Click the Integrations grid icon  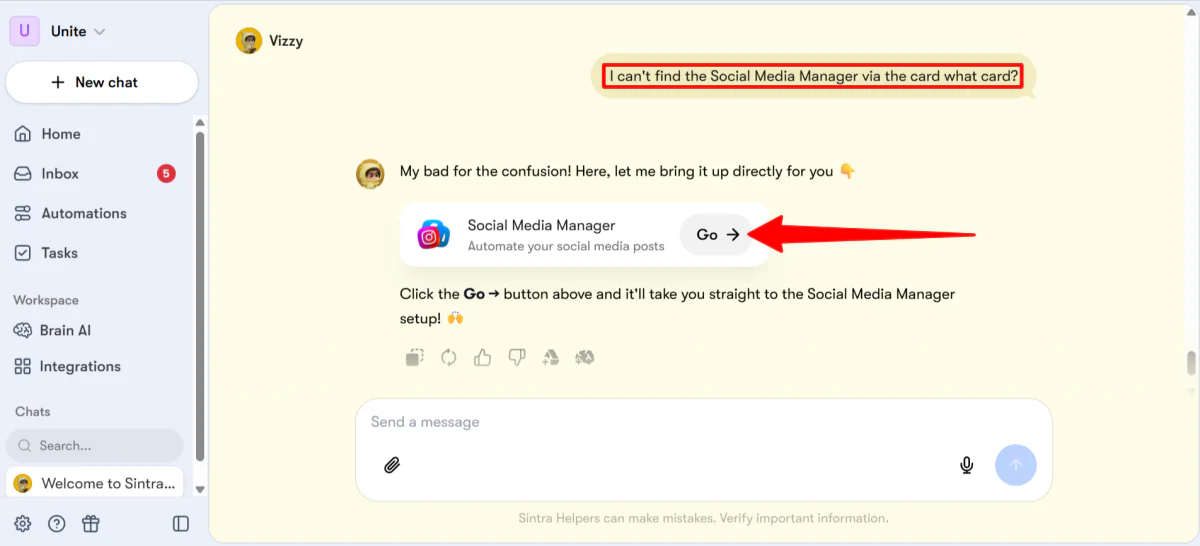pyautogui.click(x=23, y=367)
